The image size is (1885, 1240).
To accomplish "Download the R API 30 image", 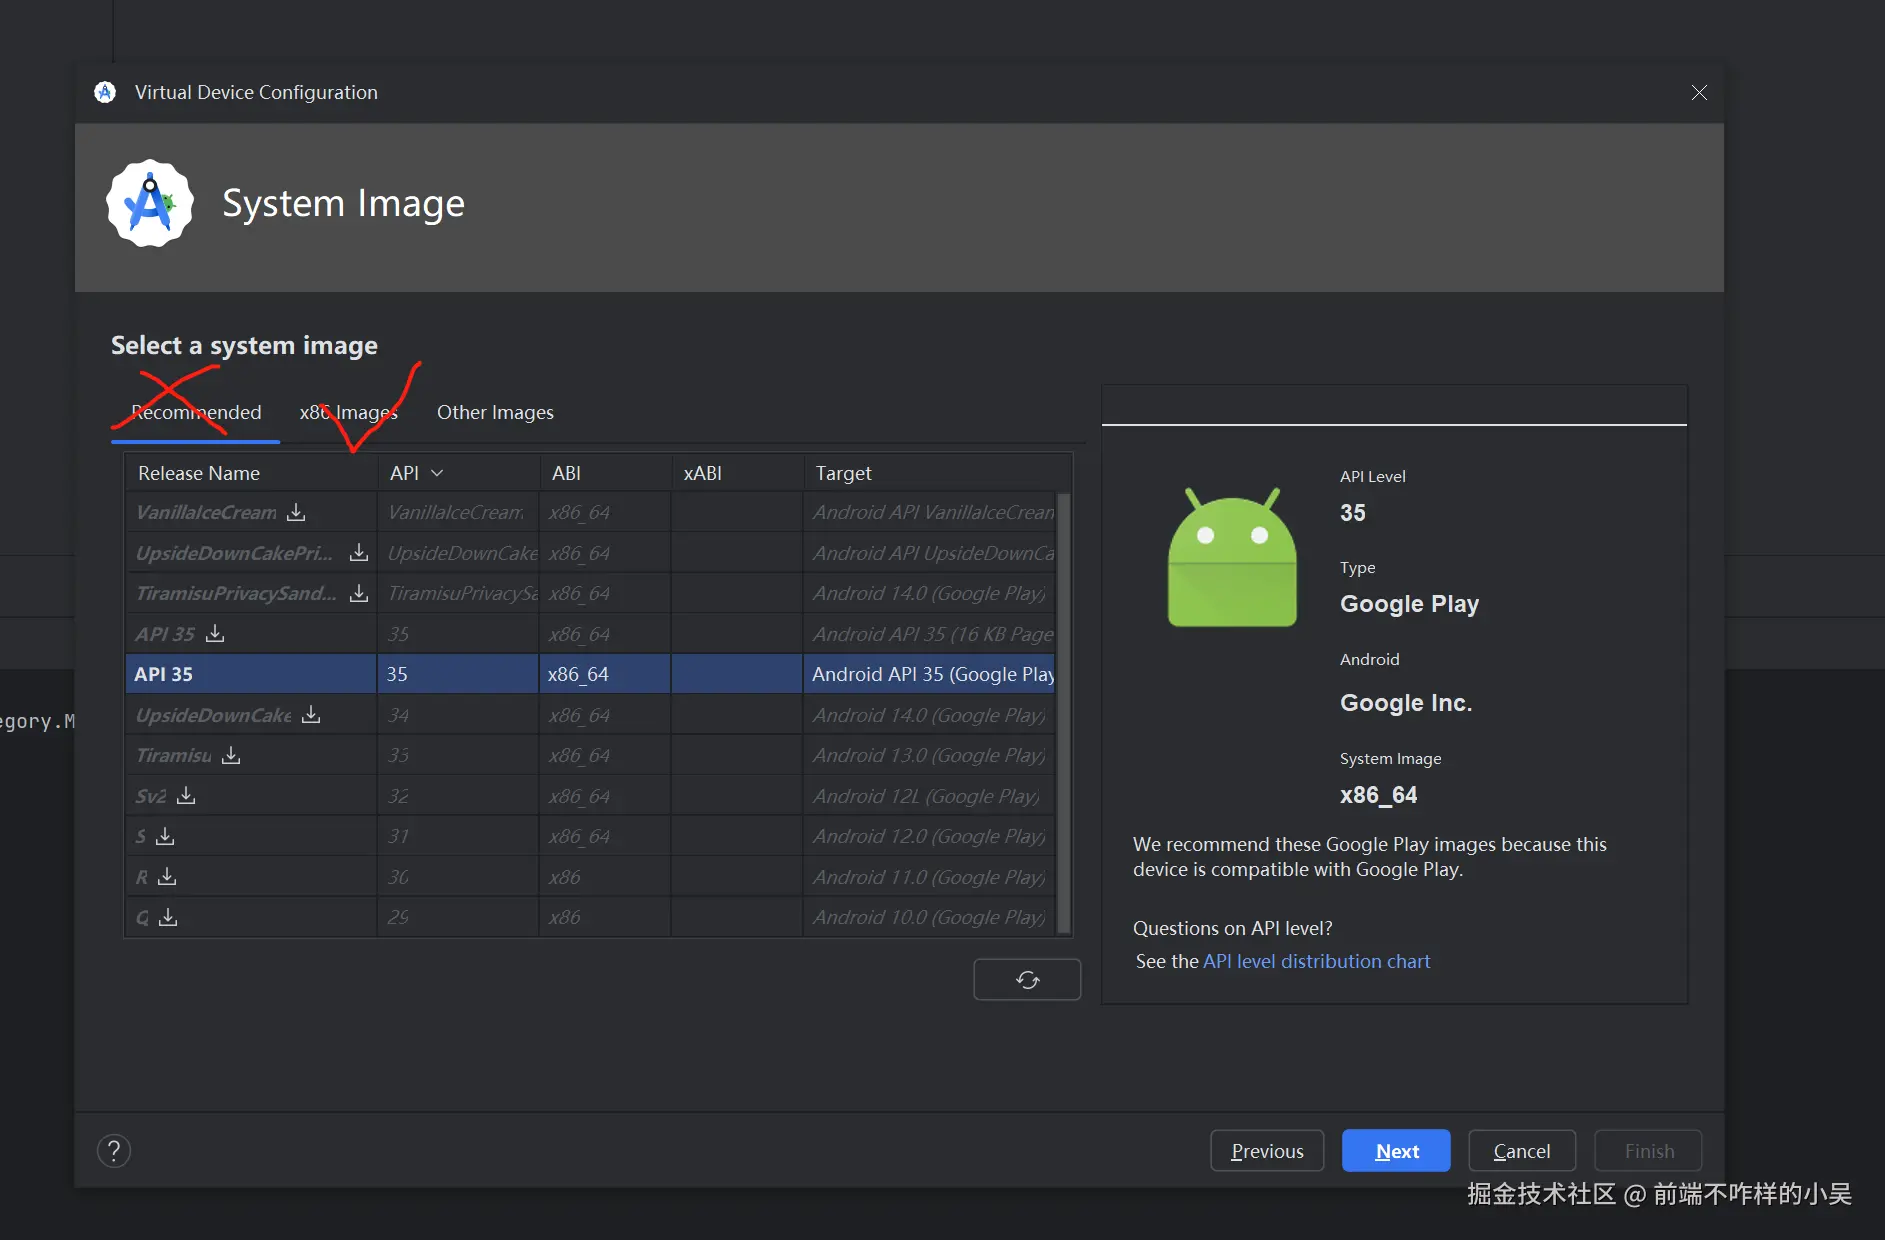I will tap(167, 877).
